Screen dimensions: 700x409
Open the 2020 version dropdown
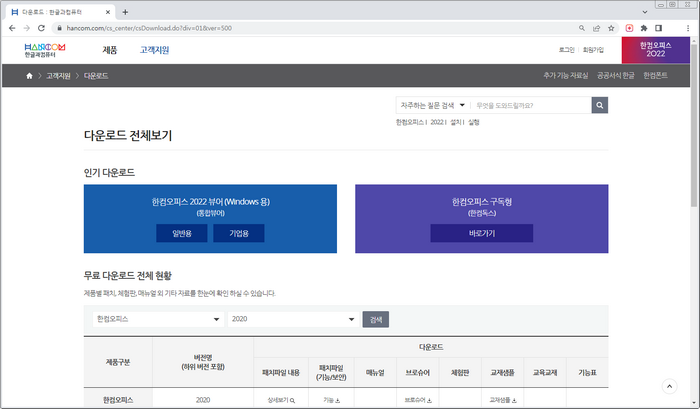293,319
